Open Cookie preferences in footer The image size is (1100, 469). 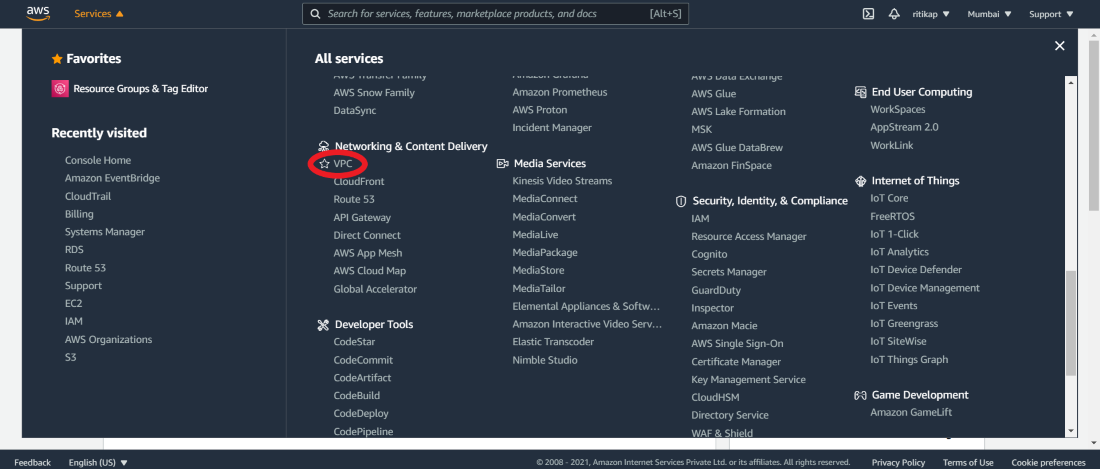click(1048, 463)
